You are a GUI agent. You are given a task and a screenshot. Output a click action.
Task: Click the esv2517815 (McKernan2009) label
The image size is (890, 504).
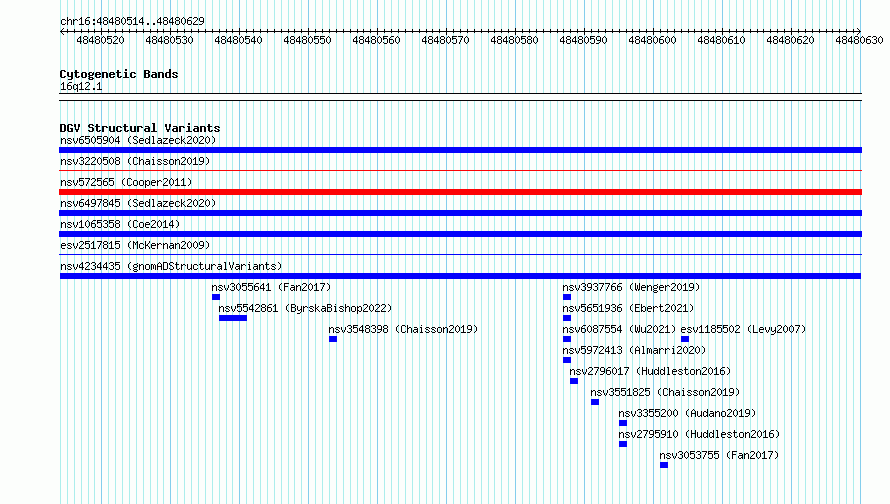135,245
